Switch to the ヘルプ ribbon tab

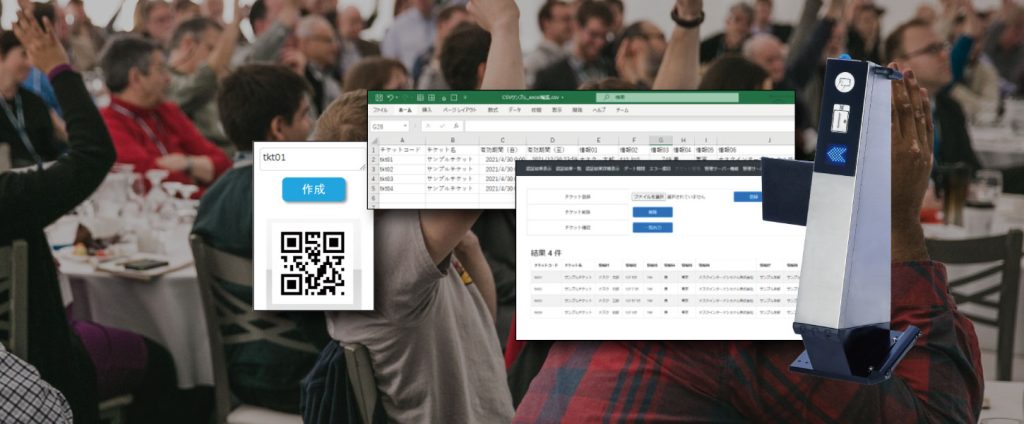599,110
